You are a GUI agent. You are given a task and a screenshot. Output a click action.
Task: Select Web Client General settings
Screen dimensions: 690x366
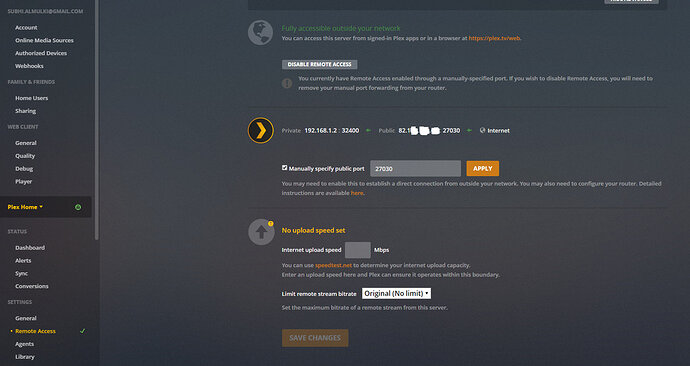pyautogui.click(x=26, y=143)
